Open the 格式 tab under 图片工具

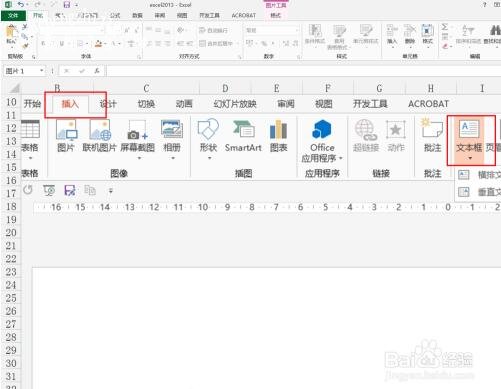pos(275,16)
